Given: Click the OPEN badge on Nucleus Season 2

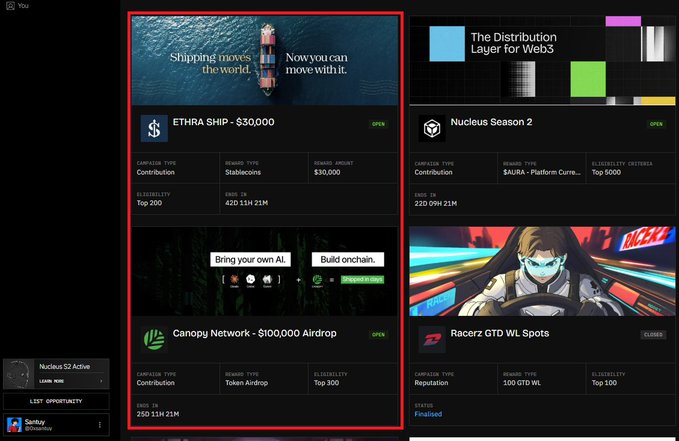Looking at the screenshot, I should click(x=656, y=124).
